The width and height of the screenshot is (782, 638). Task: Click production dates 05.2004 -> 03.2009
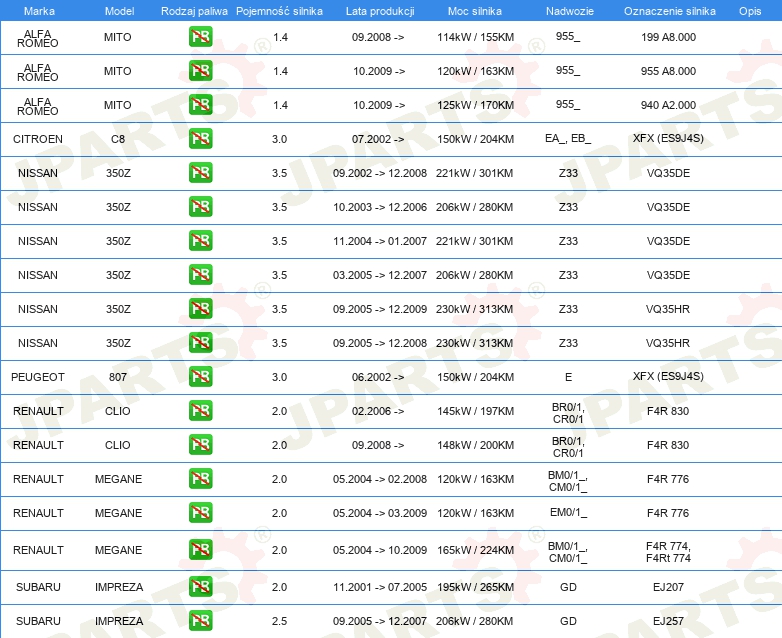click(x=380, y=513)
